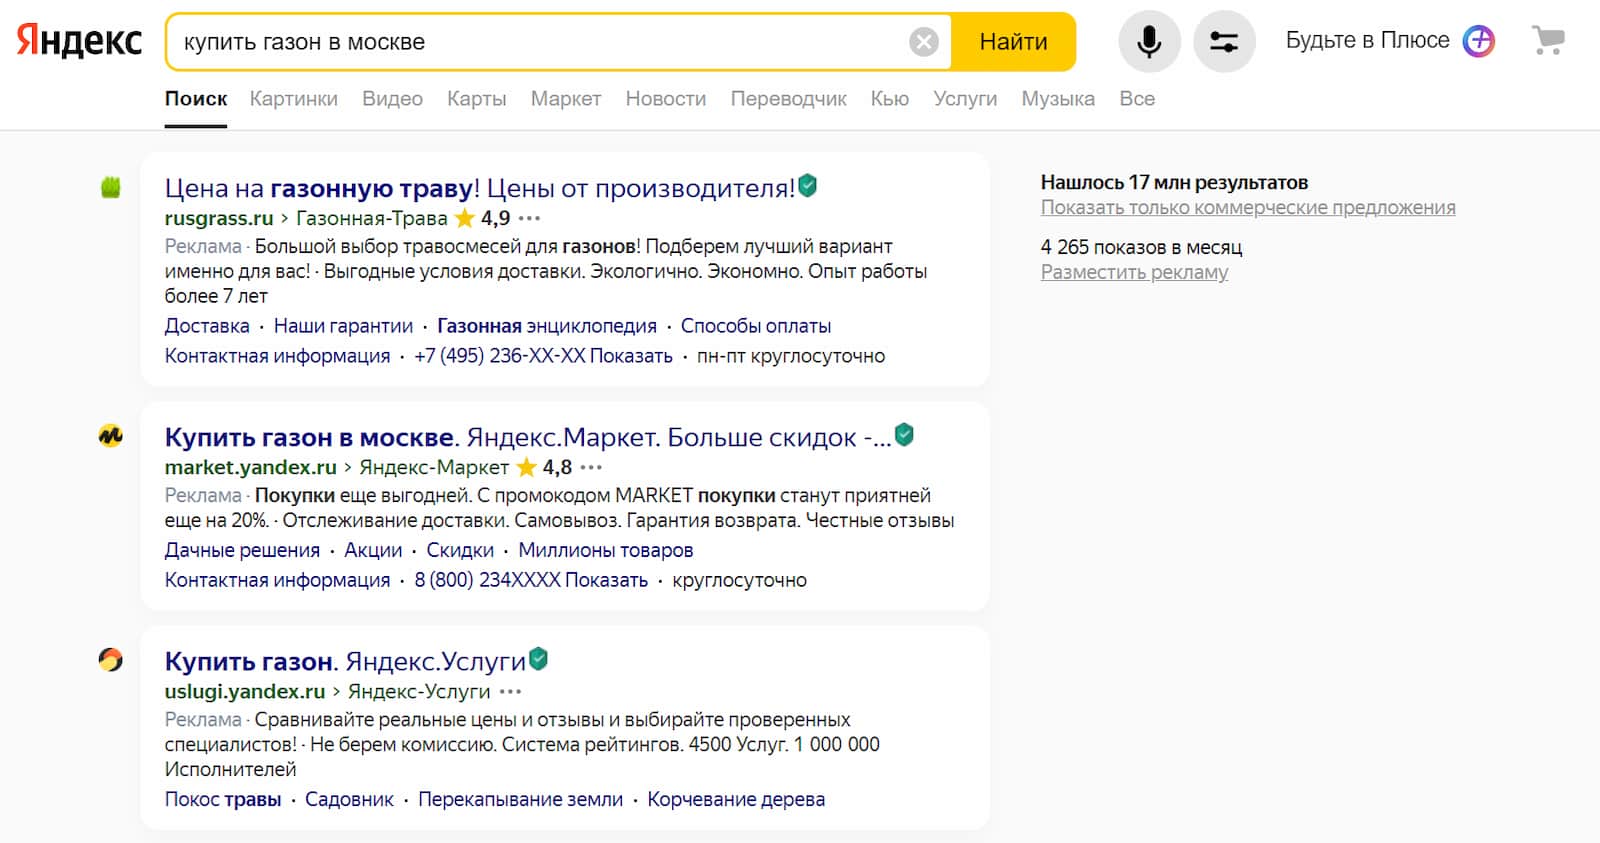This screenshot has height=843, width=1600.
Task: Click the Яндекс logo
Action: tap(79, 41)
